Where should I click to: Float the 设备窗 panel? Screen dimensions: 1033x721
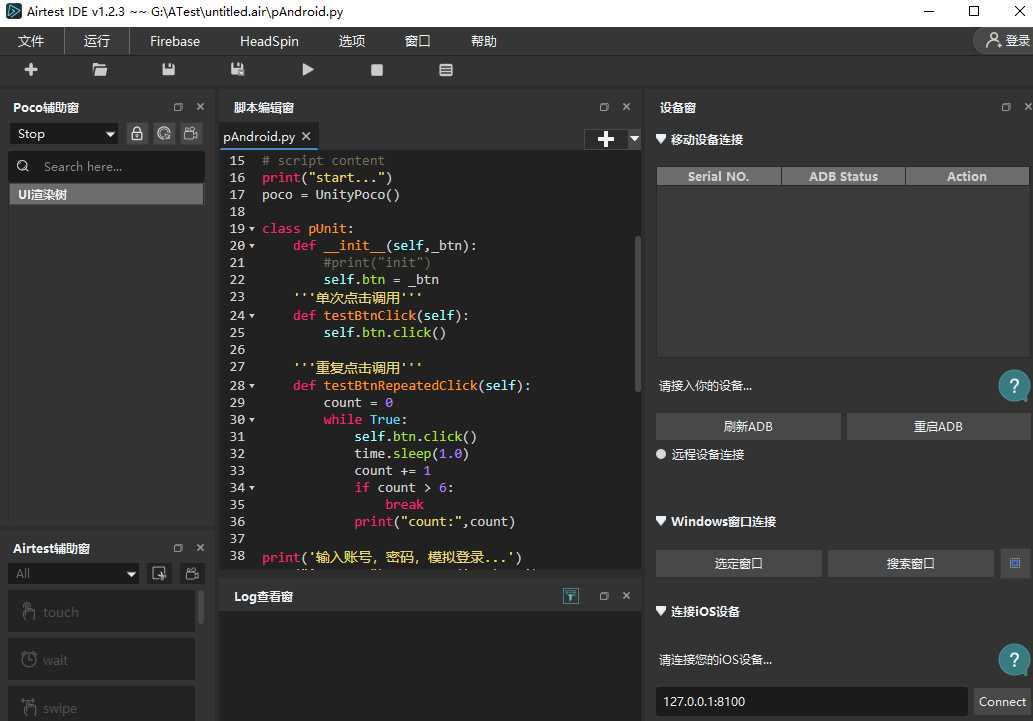coord(1006,107)
